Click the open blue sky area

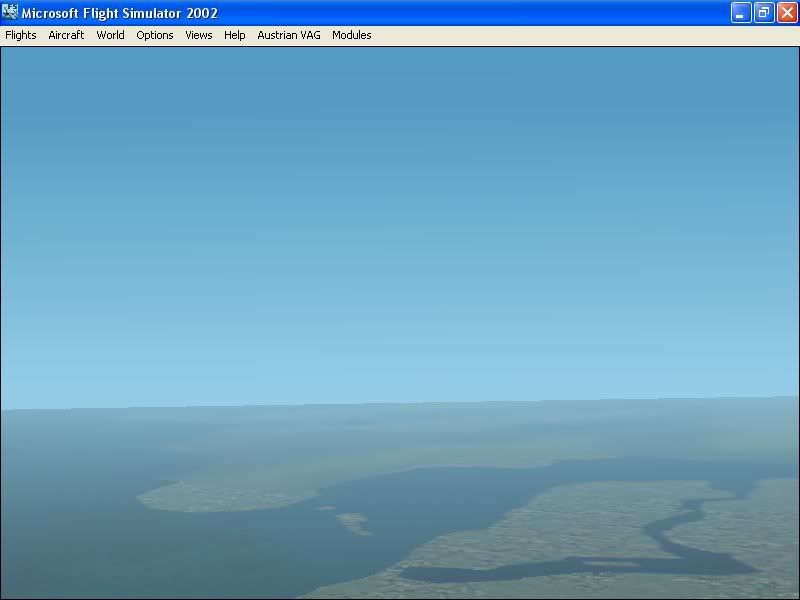click(x=400, y=200)
